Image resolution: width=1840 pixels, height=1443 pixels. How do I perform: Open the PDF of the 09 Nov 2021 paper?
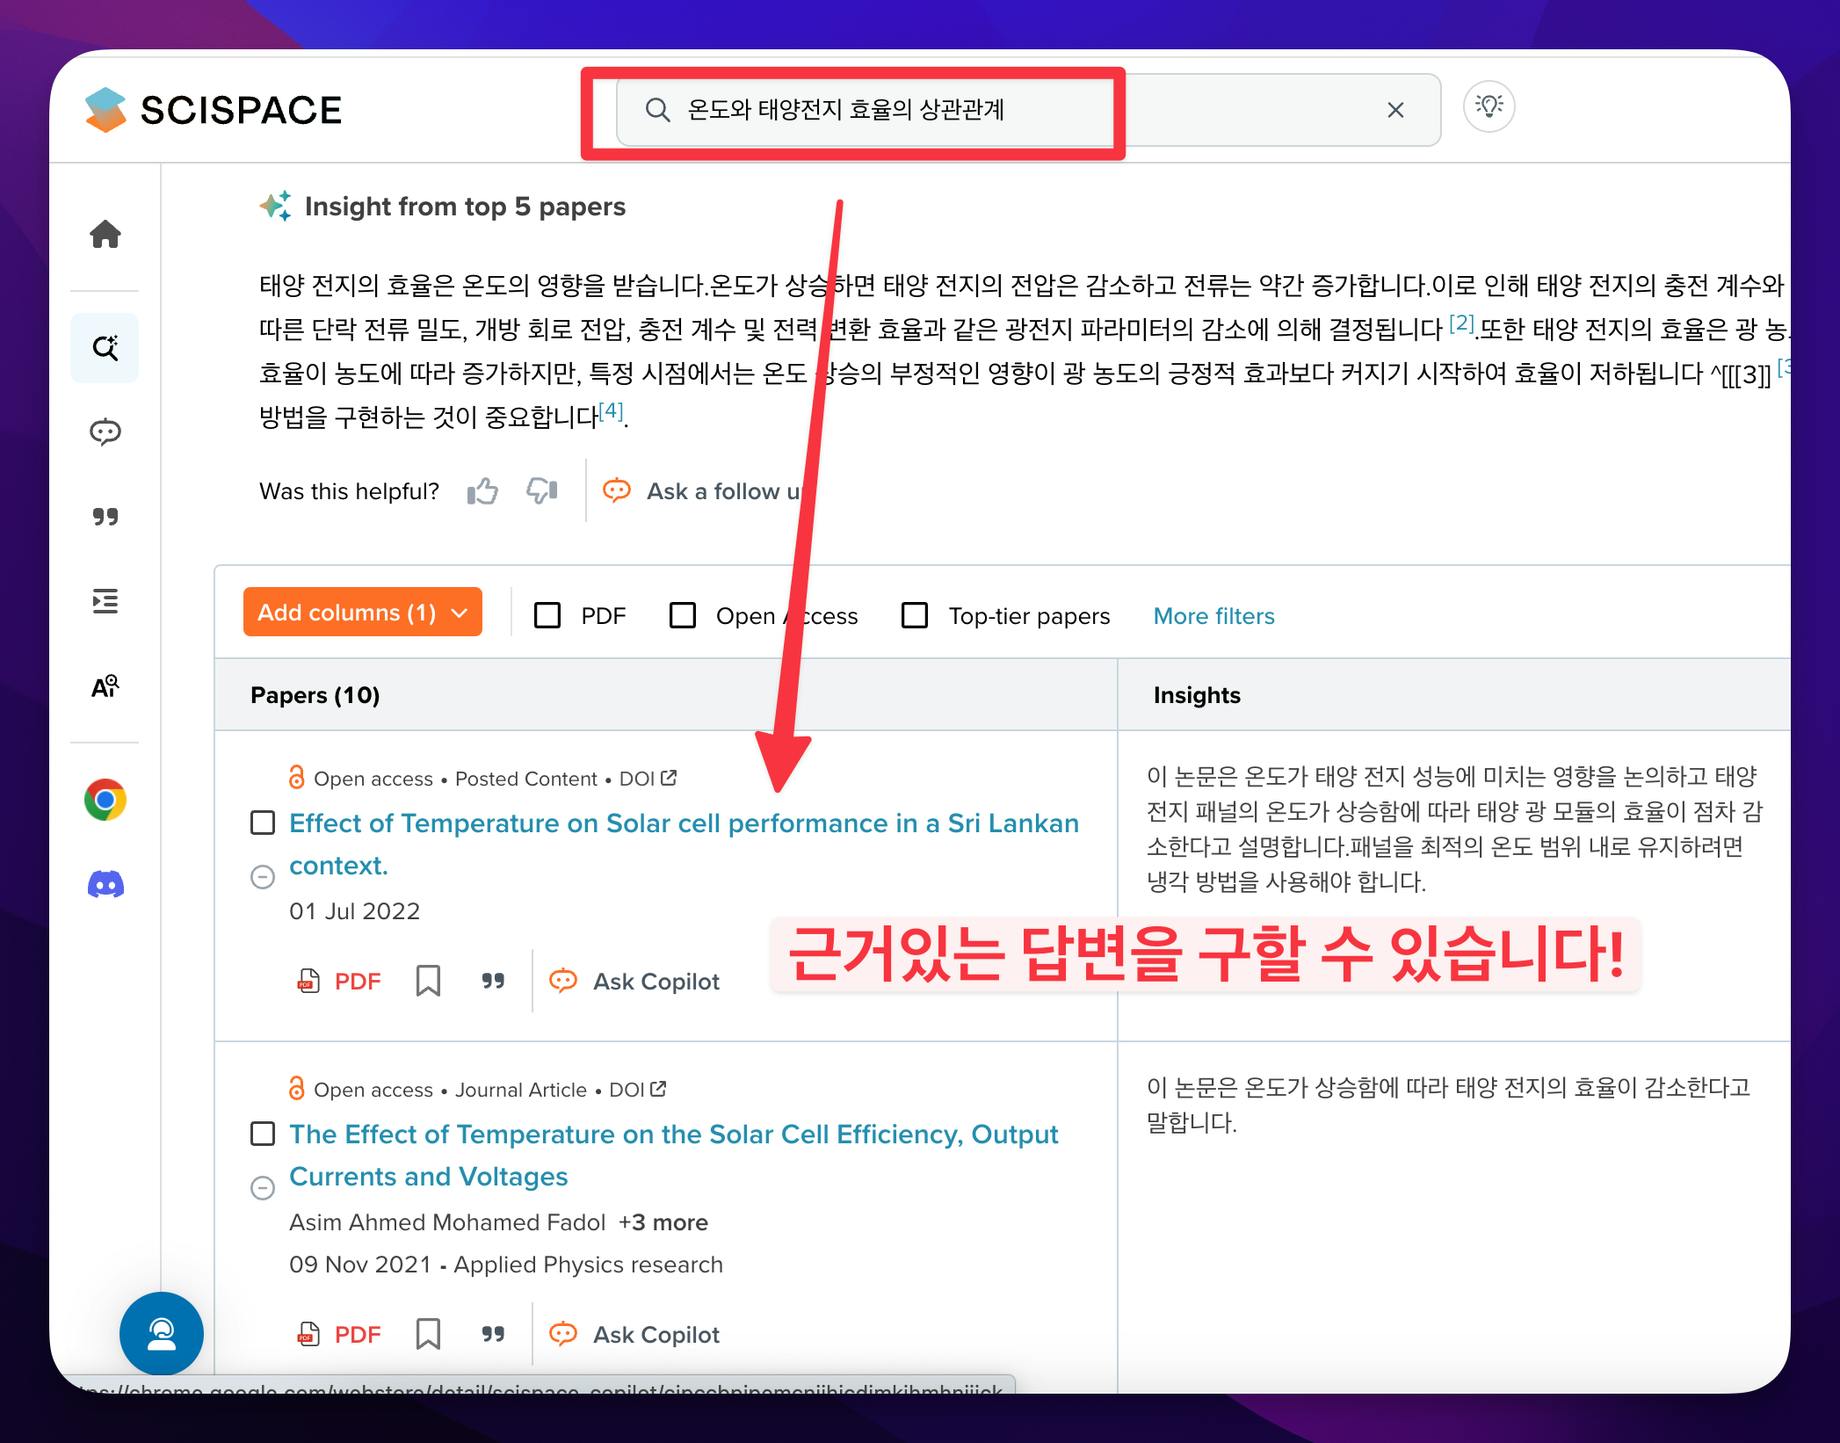point(339,1334)
